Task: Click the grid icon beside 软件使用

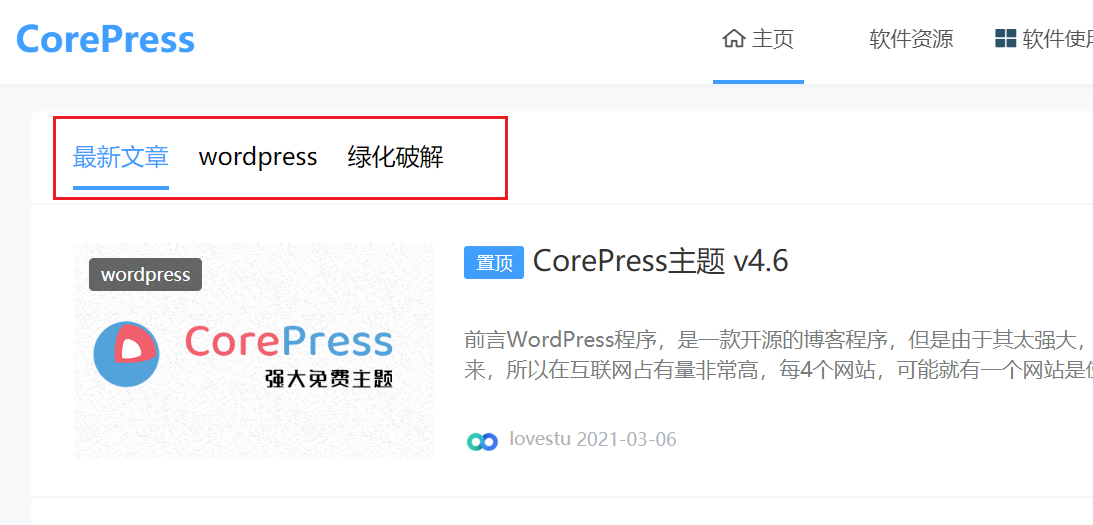Action: click(1005, 38)
